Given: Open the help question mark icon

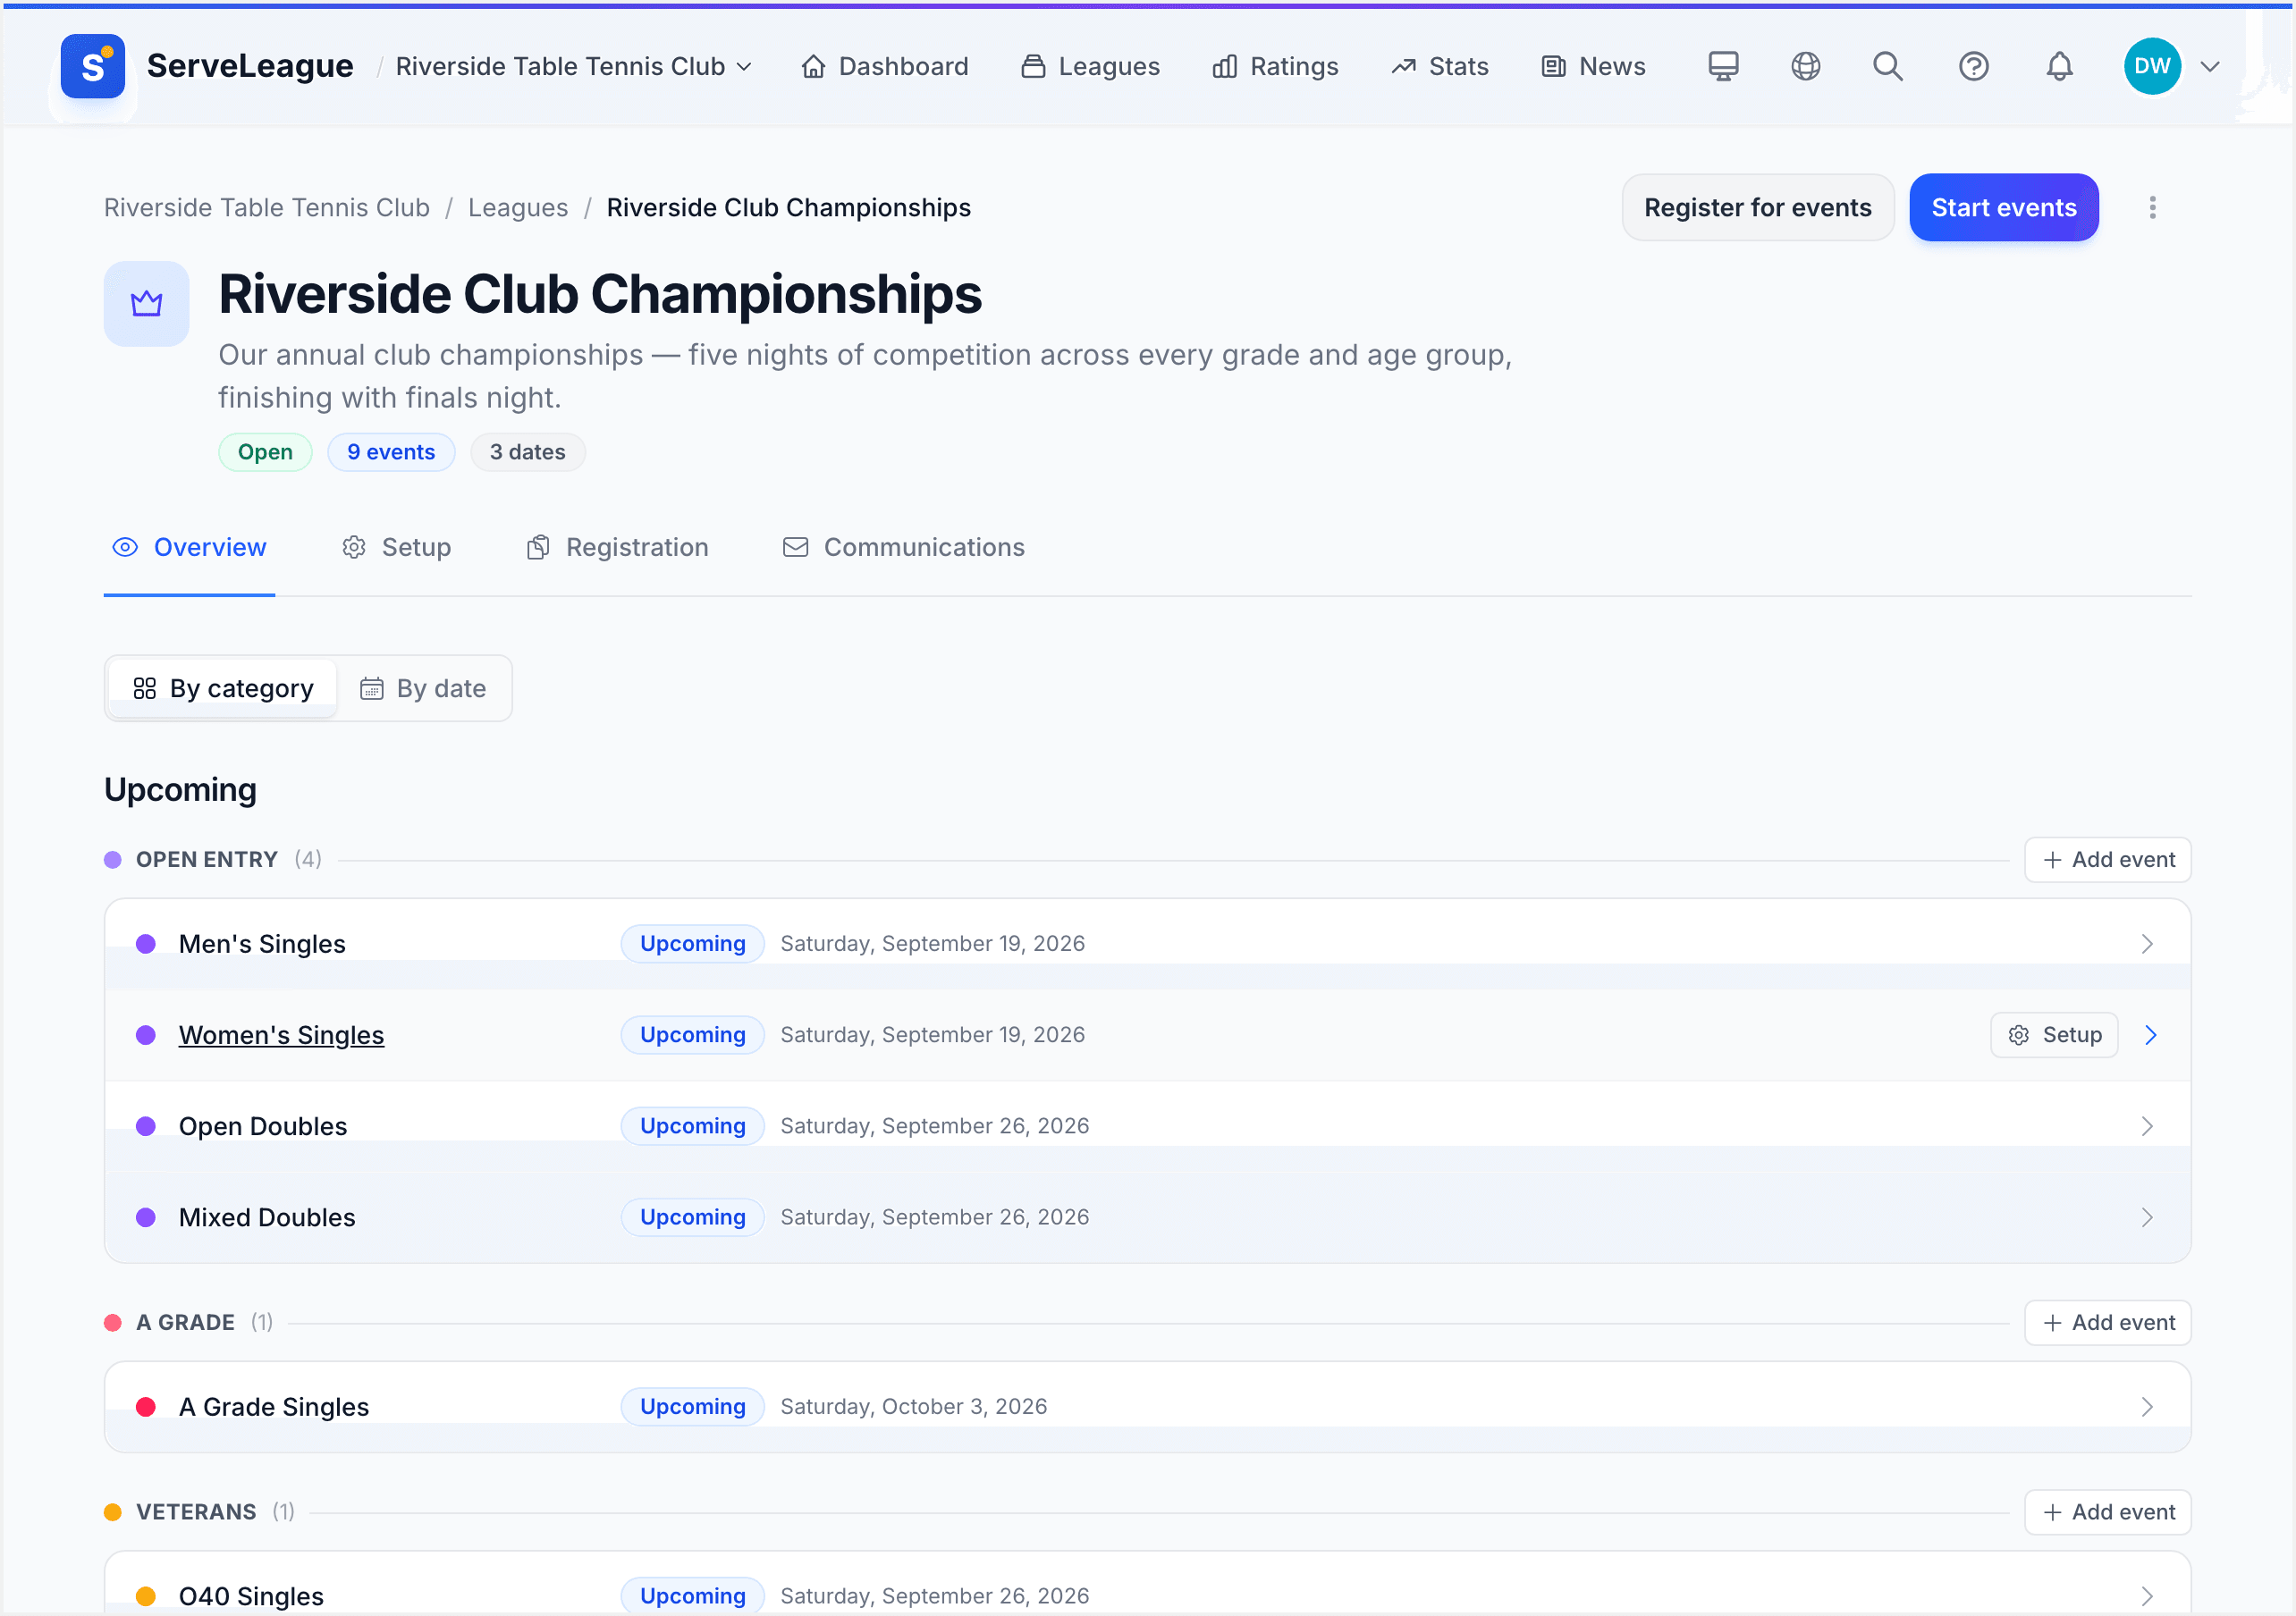Looking at the screenshot, I should point(1973,66).
